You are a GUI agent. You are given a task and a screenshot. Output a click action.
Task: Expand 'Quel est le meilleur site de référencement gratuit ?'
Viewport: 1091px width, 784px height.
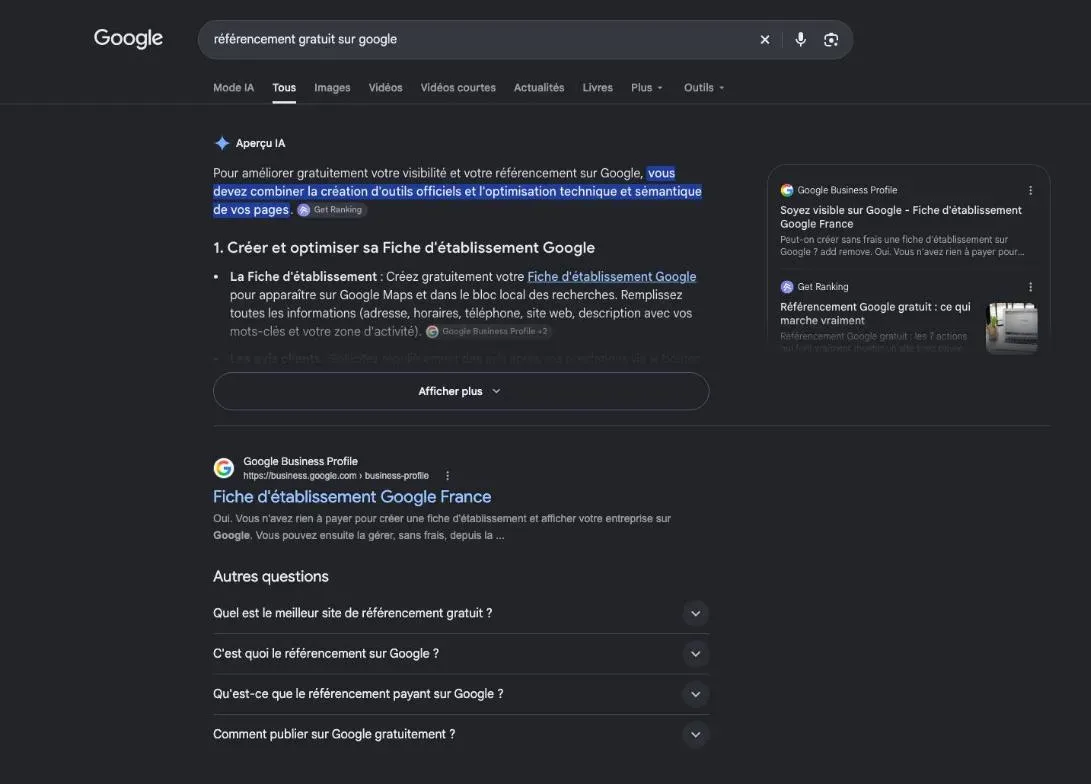pos(461,613)
